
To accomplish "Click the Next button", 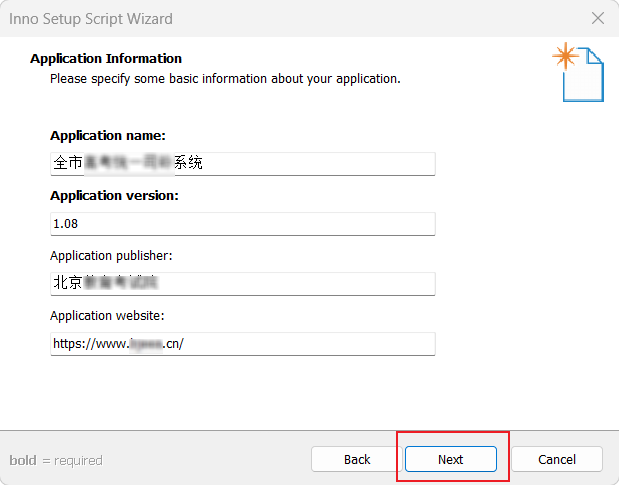I will pyautogui.click(x=450, y=459).
